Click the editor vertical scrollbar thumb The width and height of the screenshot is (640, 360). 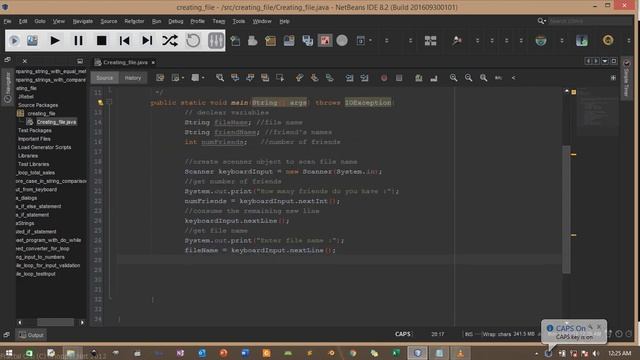[566, 209]
